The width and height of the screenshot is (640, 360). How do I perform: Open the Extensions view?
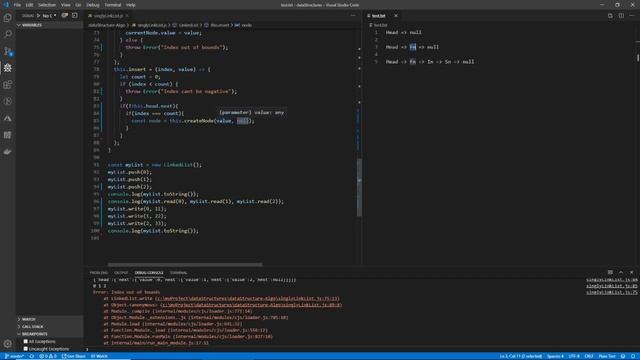click(7, 84)
